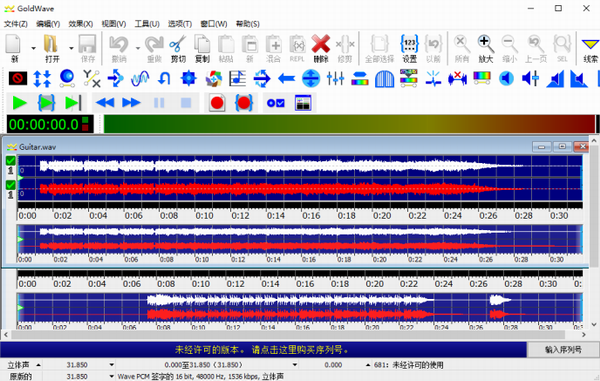Open the equalizer sliders effect icon

pos(335,78)
